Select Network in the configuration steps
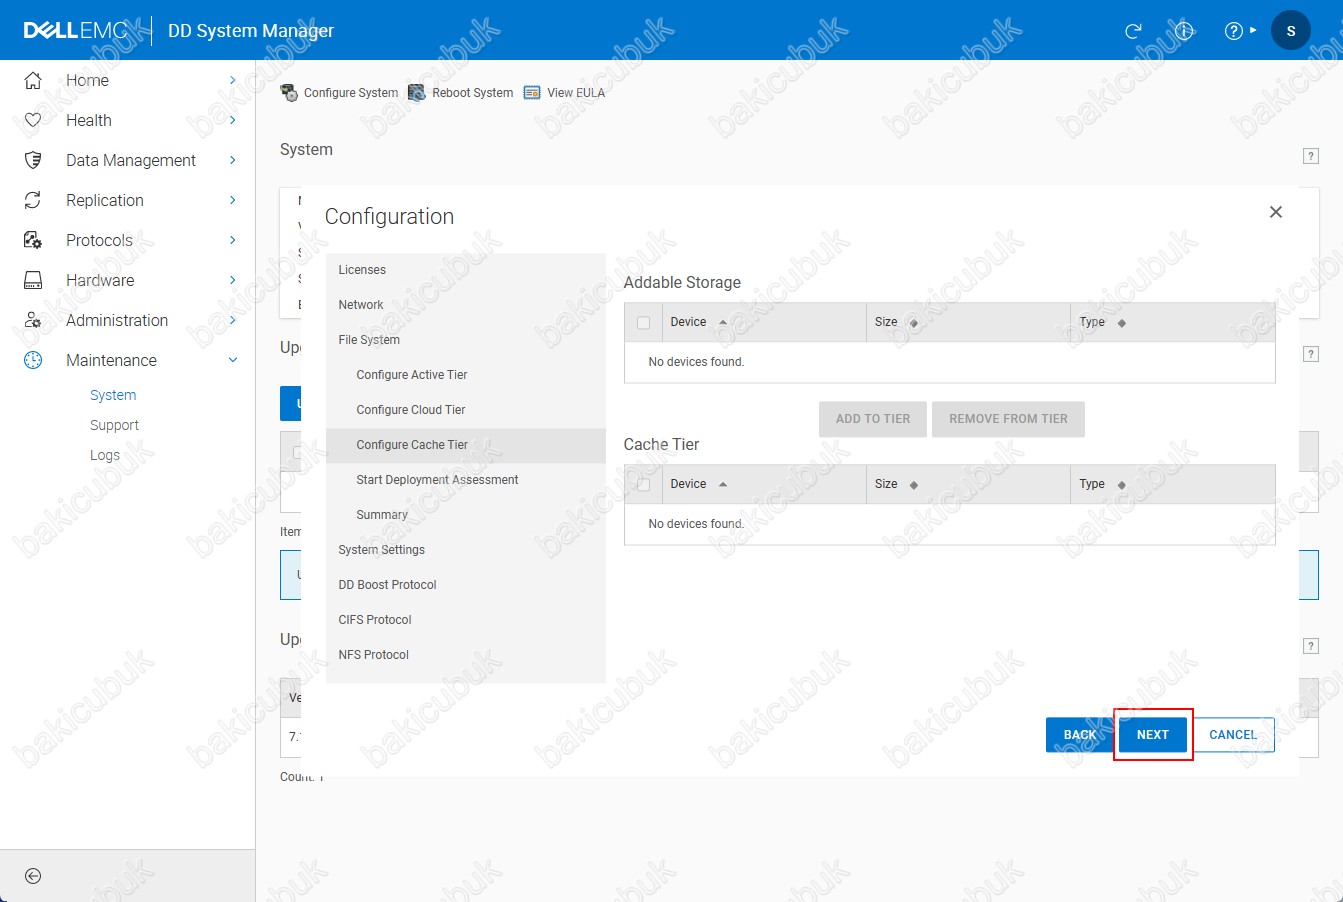1343x902 pixels. click(466, 305)
